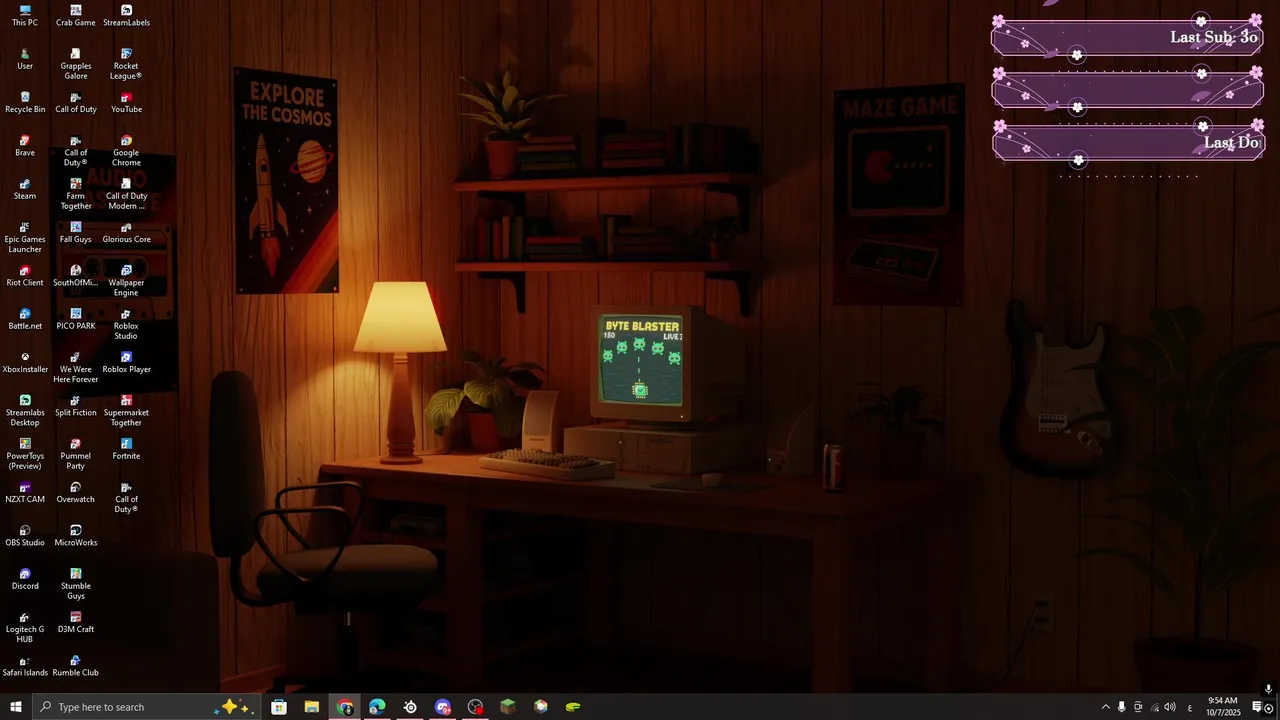Open the Crab Game shortcut
Screen dimensions: 1280x720
pos(76,16)
